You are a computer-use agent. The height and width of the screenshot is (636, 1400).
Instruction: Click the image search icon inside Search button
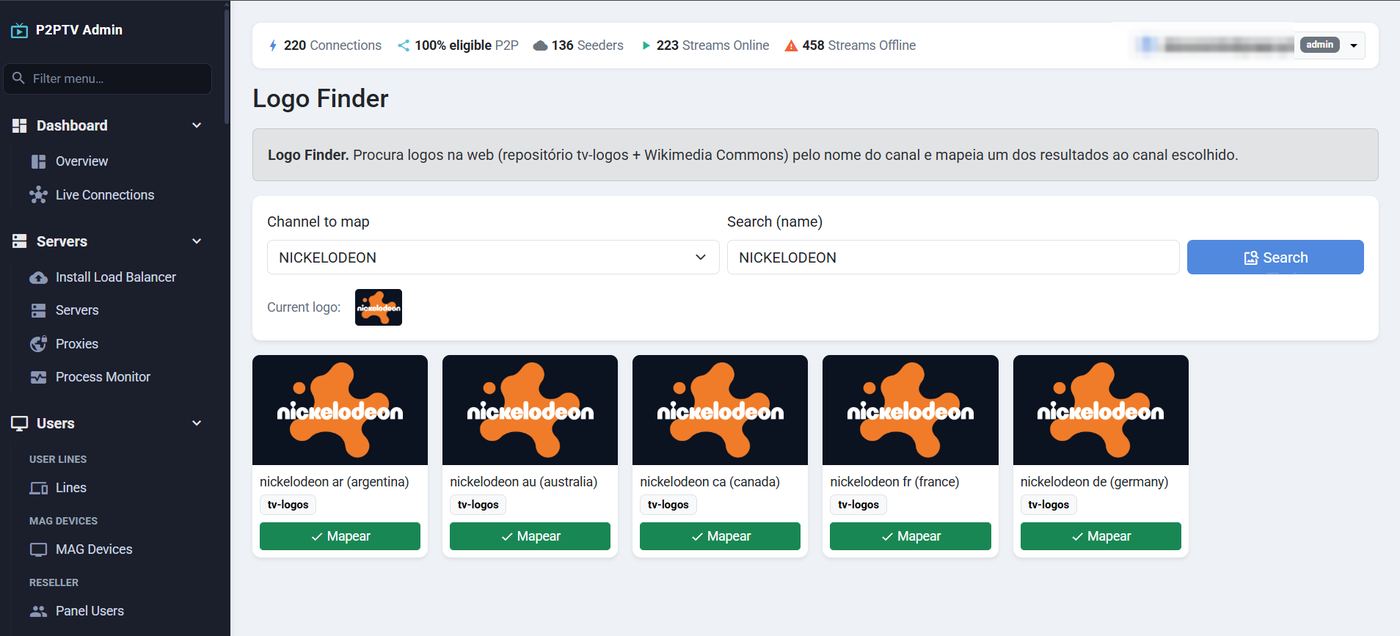(x=1251, y=258)
